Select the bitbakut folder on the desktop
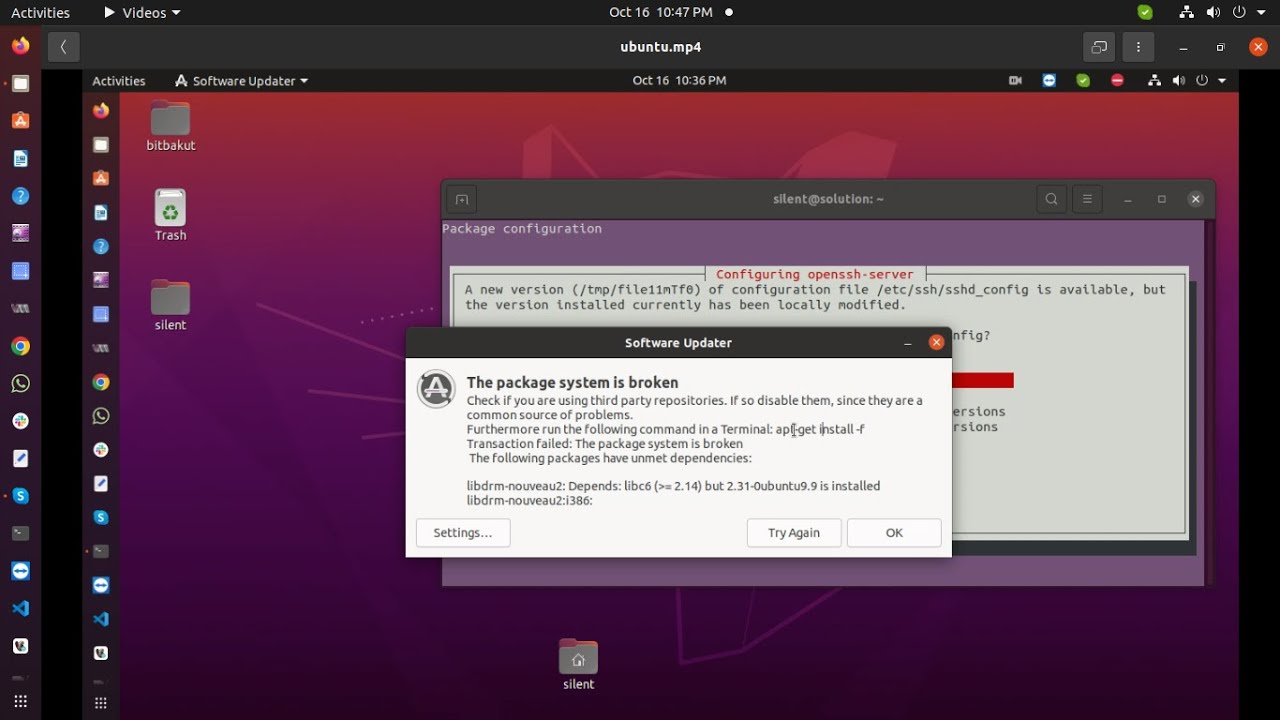 tap(170, 126)
